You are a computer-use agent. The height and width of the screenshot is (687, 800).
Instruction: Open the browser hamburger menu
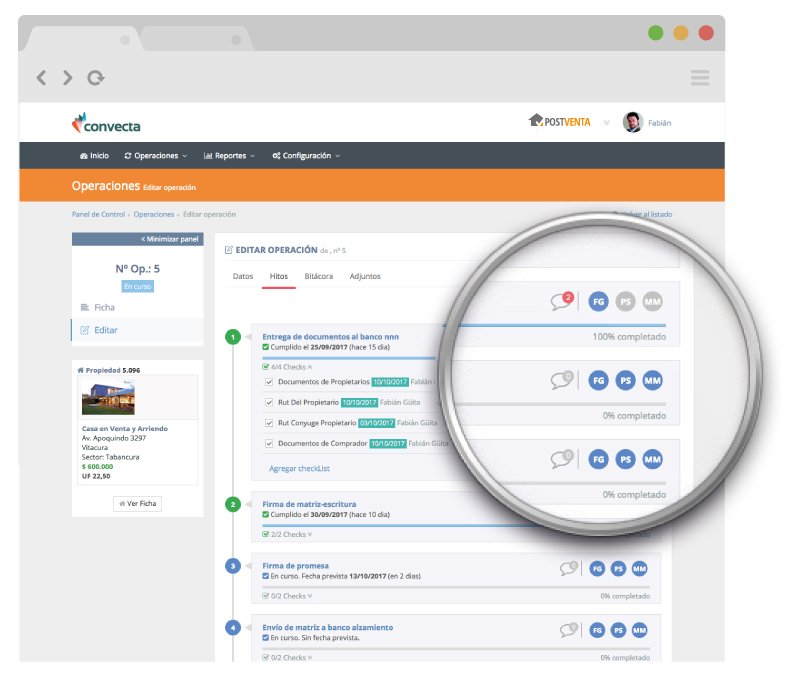tap(700, 78)
